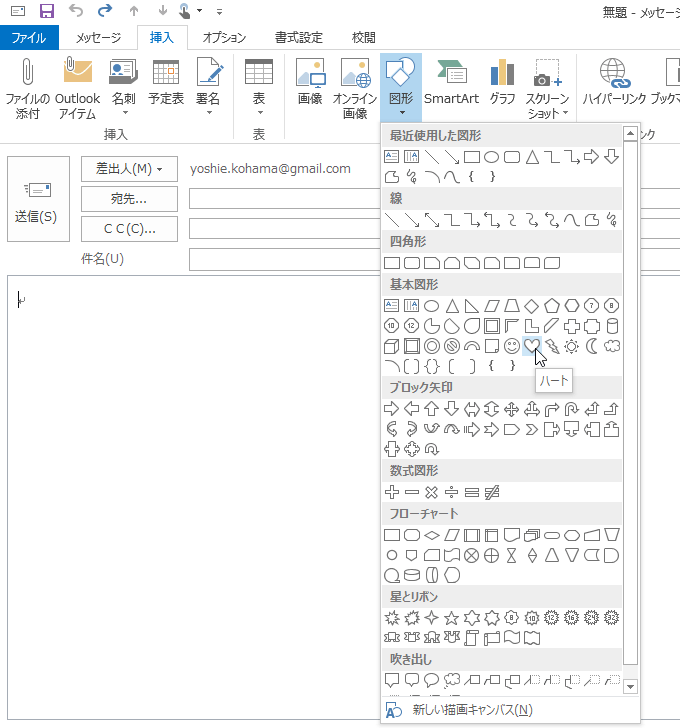The width and height of the screenshot is (680, 728).
Task: Pick the Lightning Bolt shape
Action: pyautogui.click(x=552, y=346)
